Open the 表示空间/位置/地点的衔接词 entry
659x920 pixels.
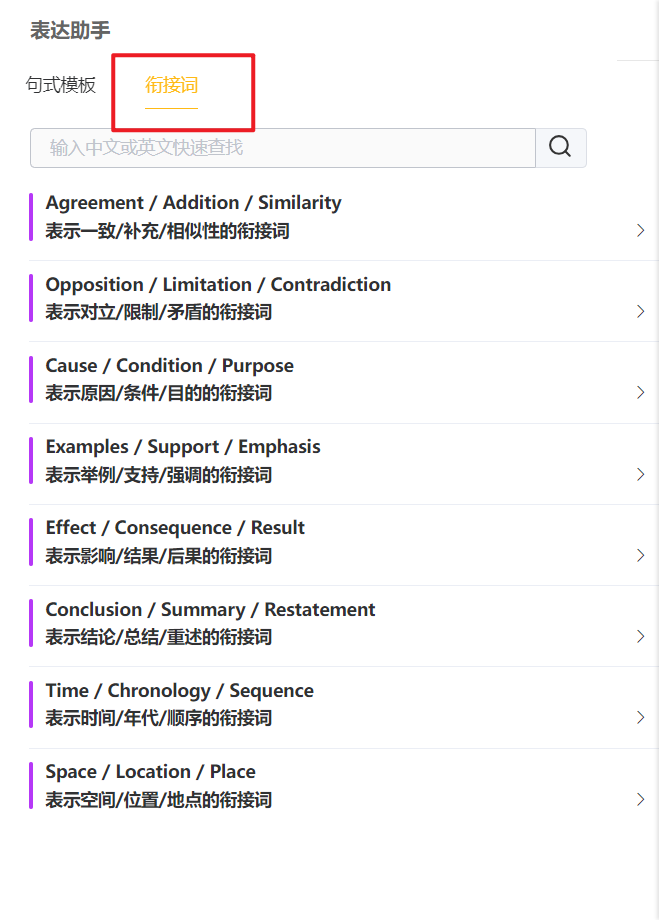coord(158,800)
